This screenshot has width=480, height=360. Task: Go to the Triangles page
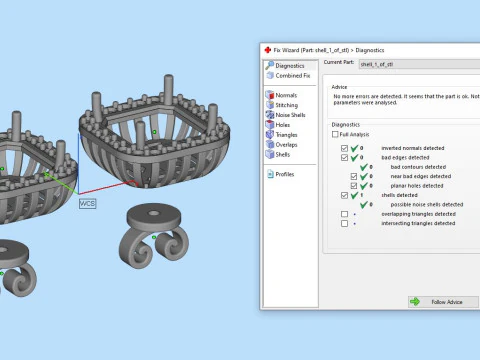pos(286,135)
